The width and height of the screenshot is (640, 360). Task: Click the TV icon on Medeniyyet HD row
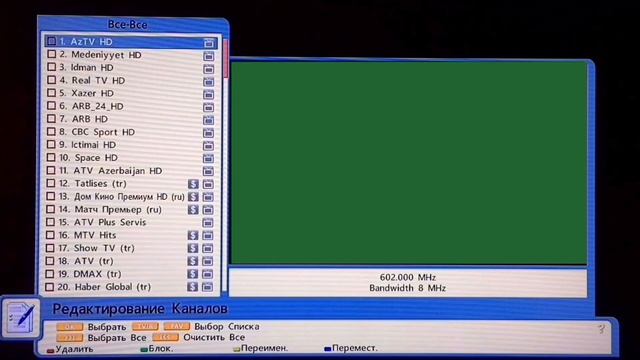(209, 56)
